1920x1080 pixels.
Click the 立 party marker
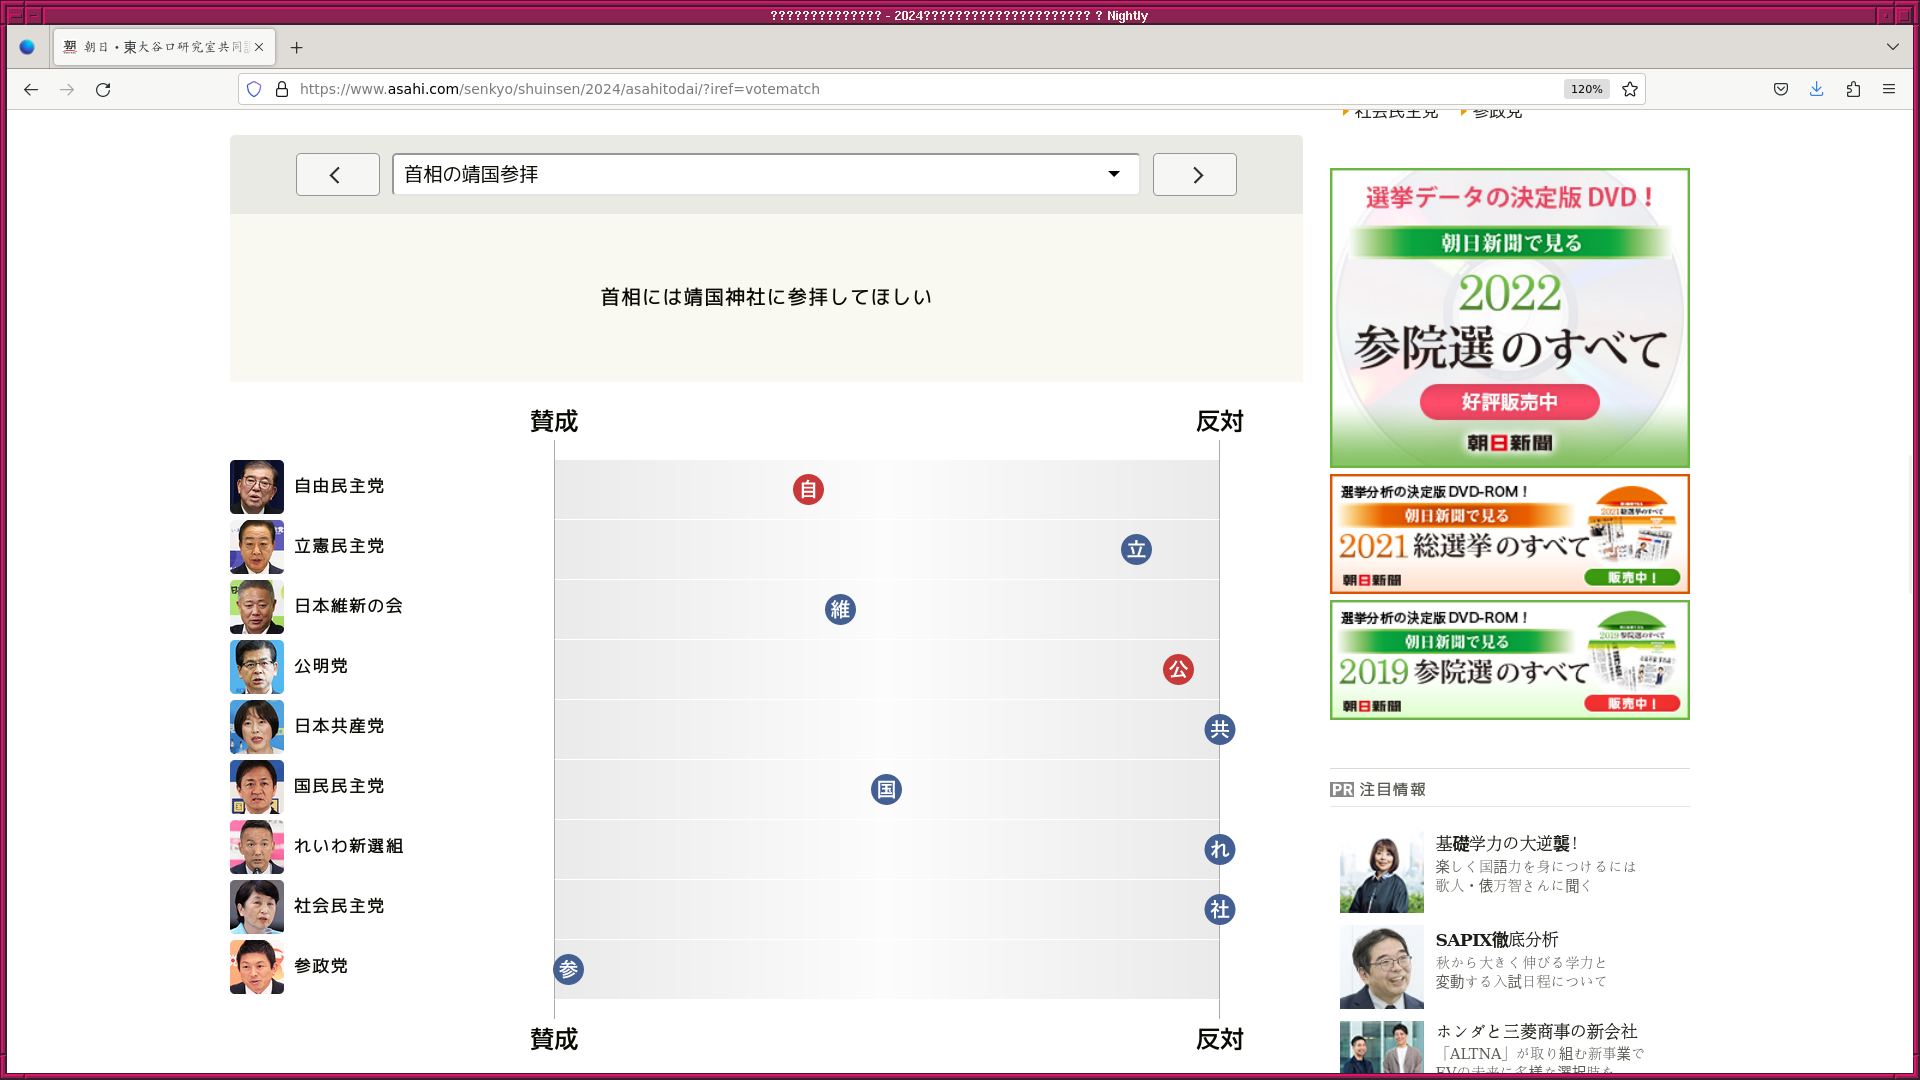pos(1136,550)
